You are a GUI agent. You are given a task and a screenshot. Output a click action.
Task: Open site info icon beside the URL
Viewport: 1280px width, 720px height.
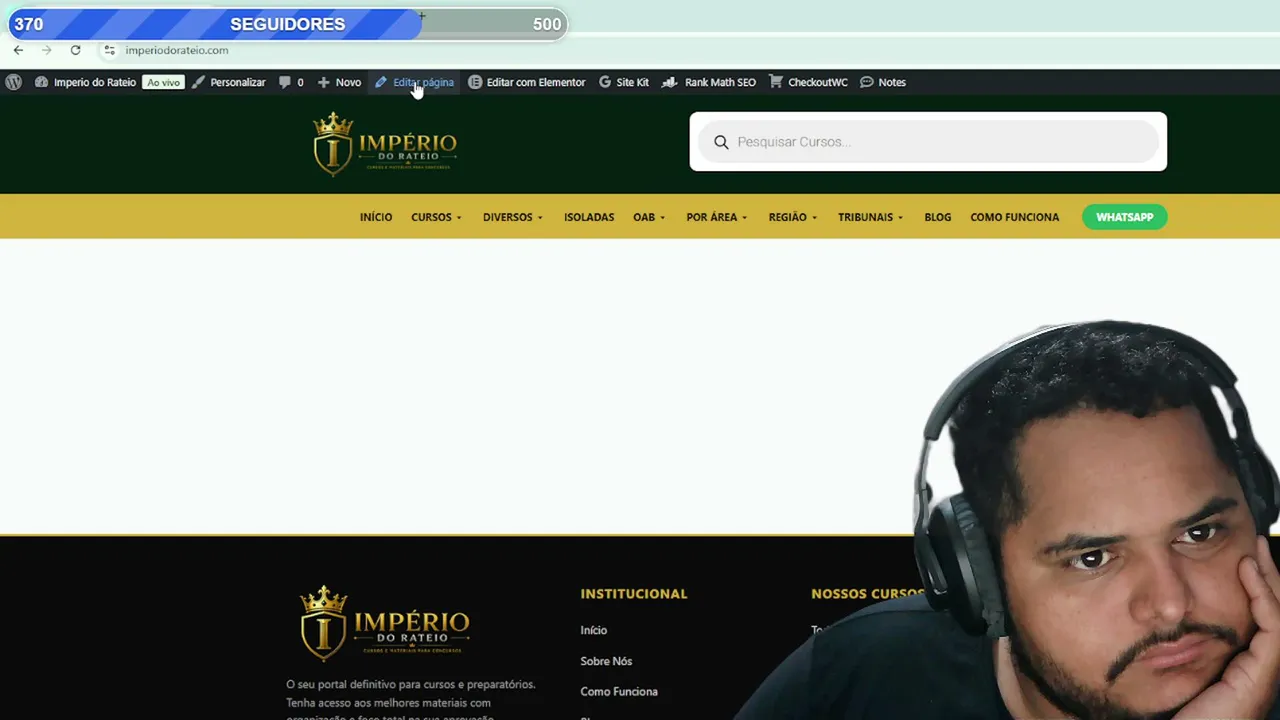click(110, 50)
